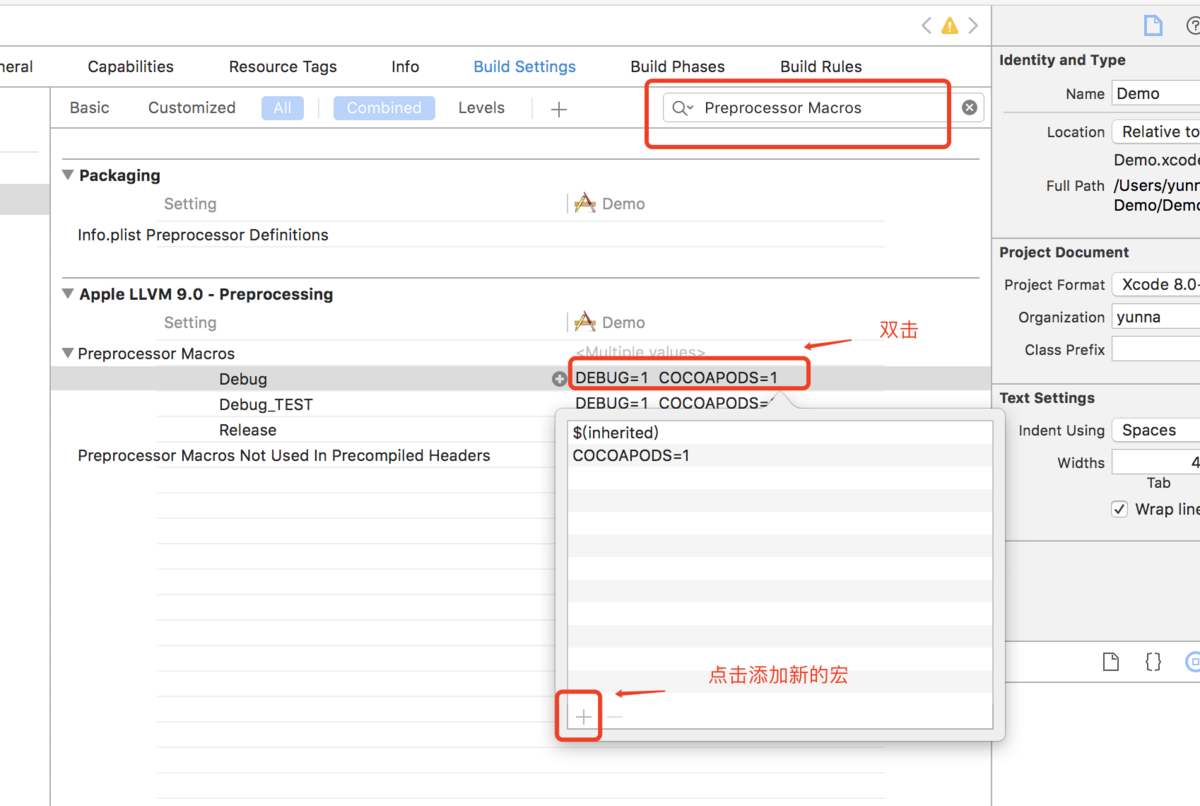Select the All settings filter
Image resolution: width=1200 pixels, height=806 pixels.
coord(283,108)
